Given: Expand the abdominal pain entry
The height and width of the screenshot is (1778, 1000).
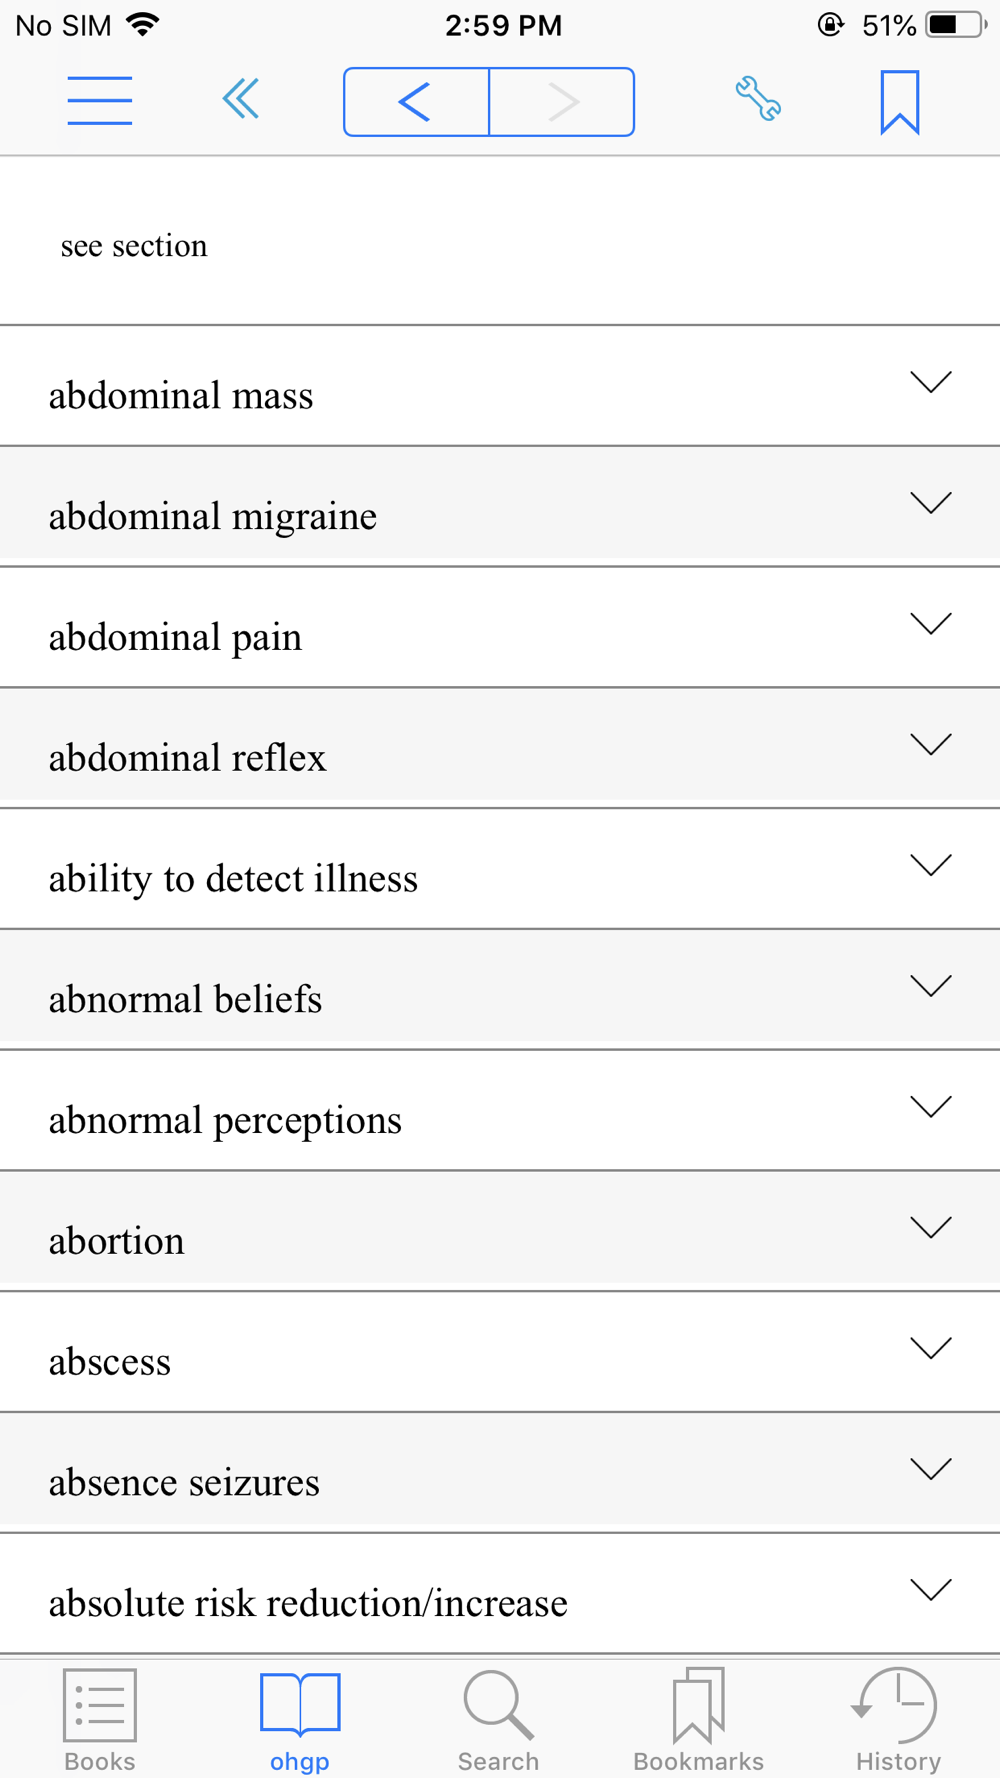Looking at the screenshot, I should 500,628.
